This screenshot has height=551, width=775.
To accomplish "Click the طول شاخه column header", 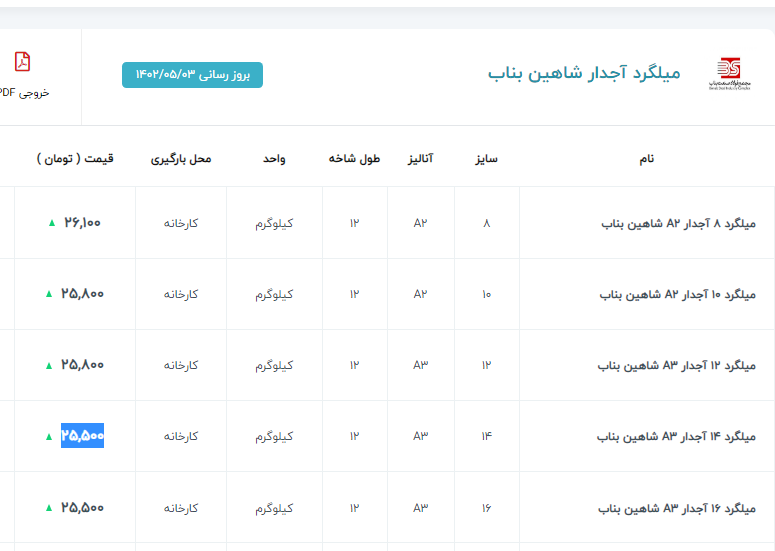I will (x=355, y=159).
